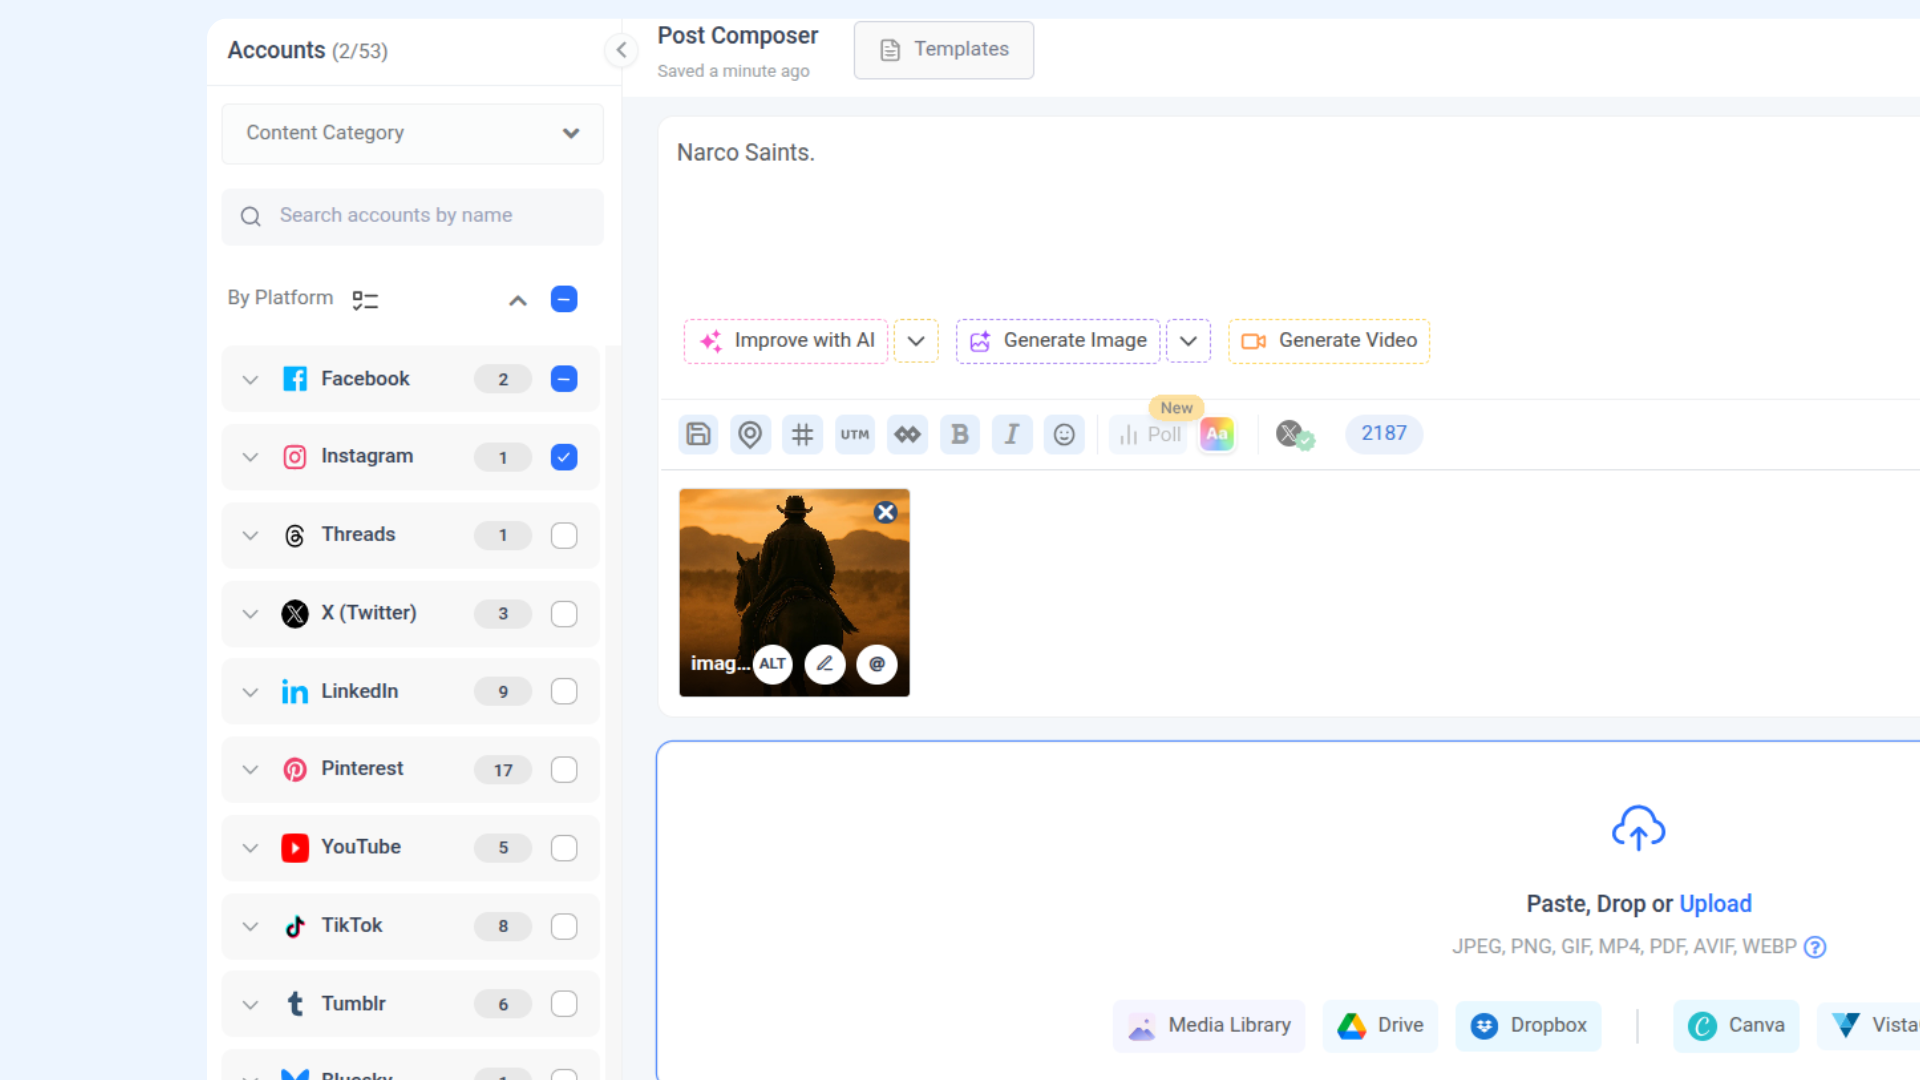The height and width of the screenshot is (1080, 1920).
Task: Open the Content Category dropdown
Action: click(412, 133)
